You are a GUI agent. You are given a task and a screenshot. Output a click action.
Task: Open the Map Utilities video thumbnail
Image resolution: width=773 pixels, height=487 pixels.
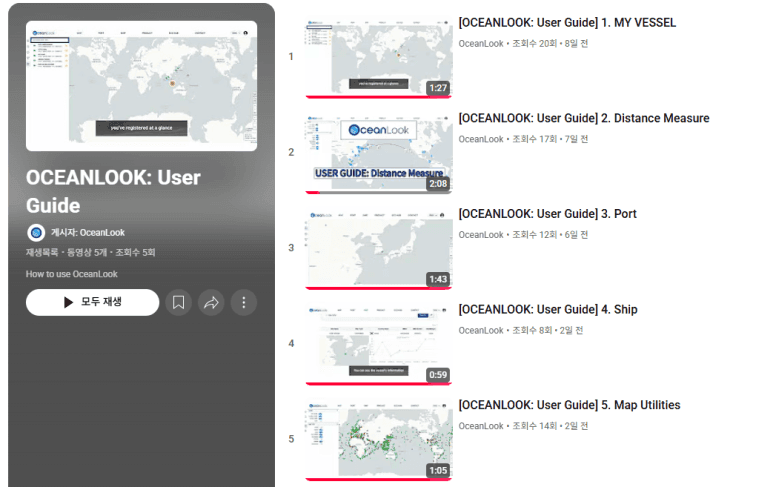click(x=378, y=440)
